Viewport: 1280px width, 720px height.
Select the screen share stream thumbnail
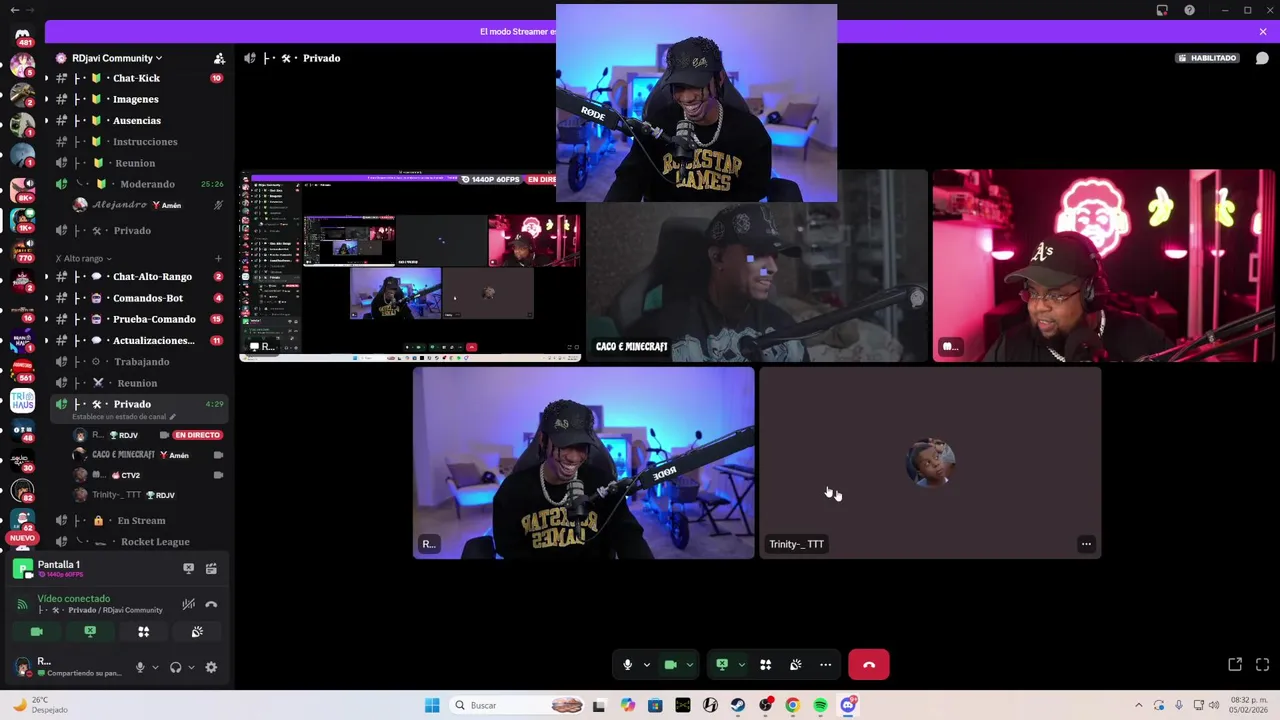[411, 265]
